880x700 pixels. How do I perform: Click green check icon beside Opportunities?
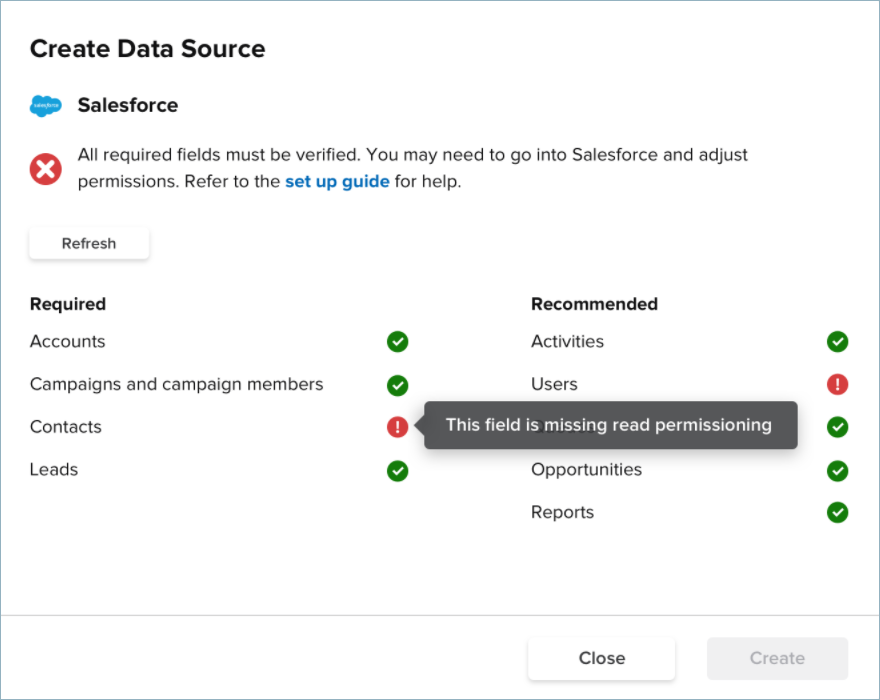(837, 471)
